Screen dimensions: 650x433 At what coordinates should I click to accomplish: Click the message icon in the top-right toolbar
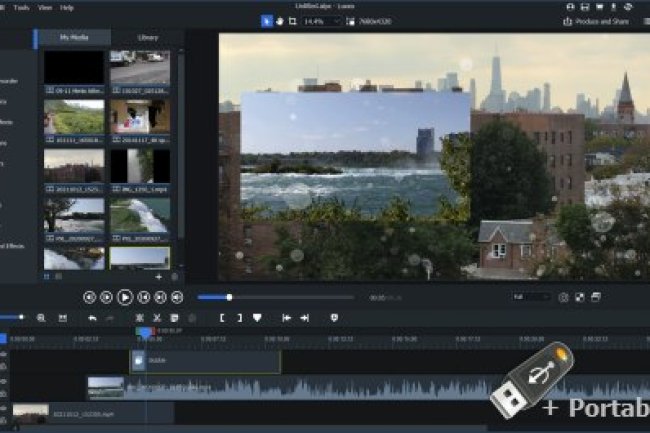(599, 7)
